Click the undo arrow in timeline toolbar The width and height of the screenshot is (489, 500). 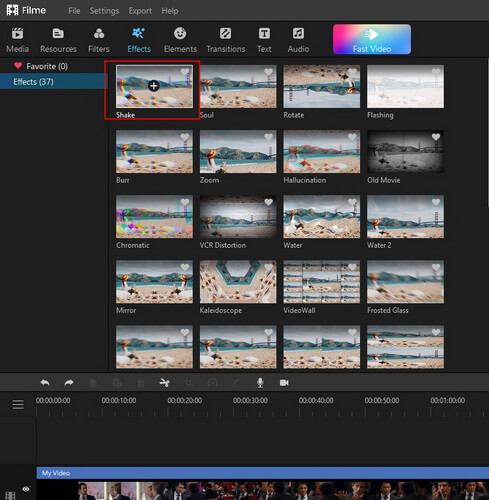point(45,383)
